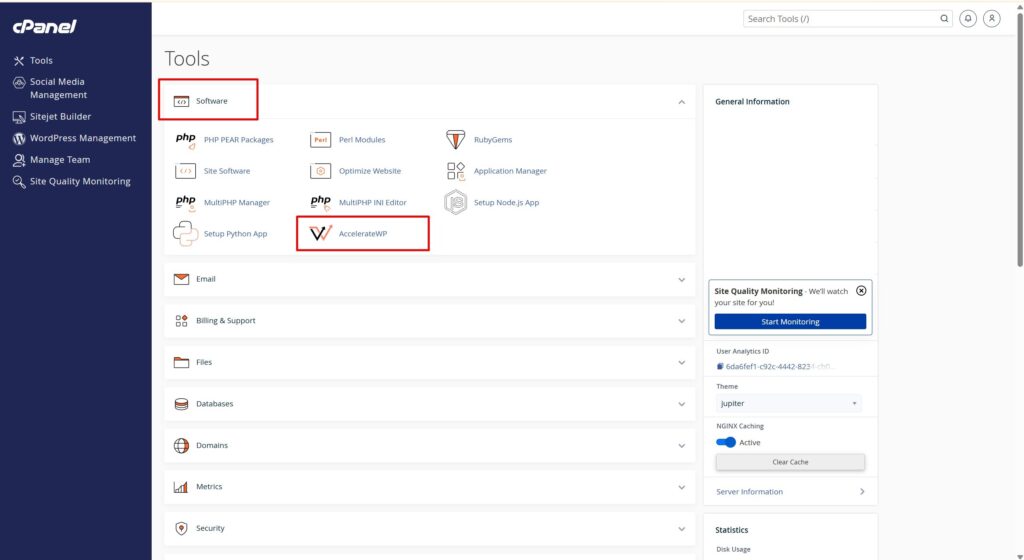Viewport: 1024px width, 560px height.
Task: Open WordPress Management in sidebar
Action: [82, 138]
